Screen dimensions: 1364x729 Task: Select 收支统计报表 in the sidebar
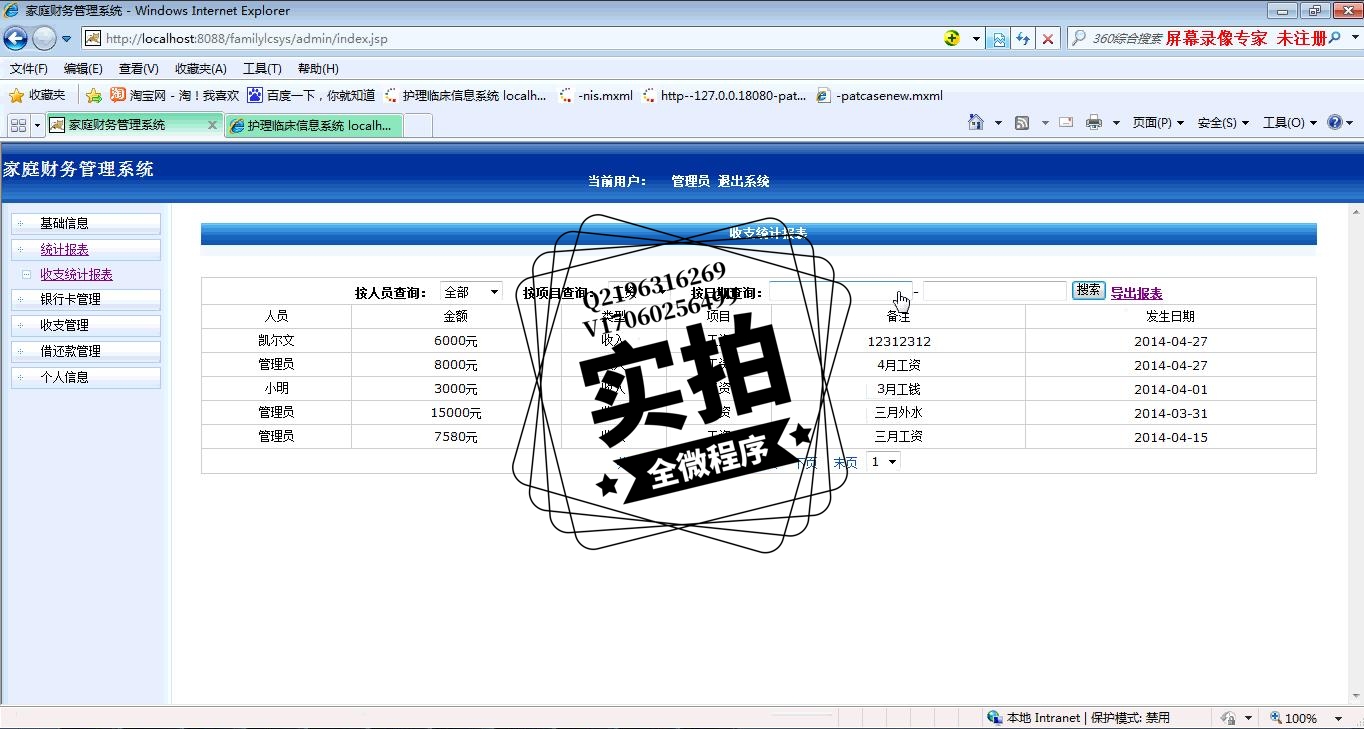coord(76,274)
